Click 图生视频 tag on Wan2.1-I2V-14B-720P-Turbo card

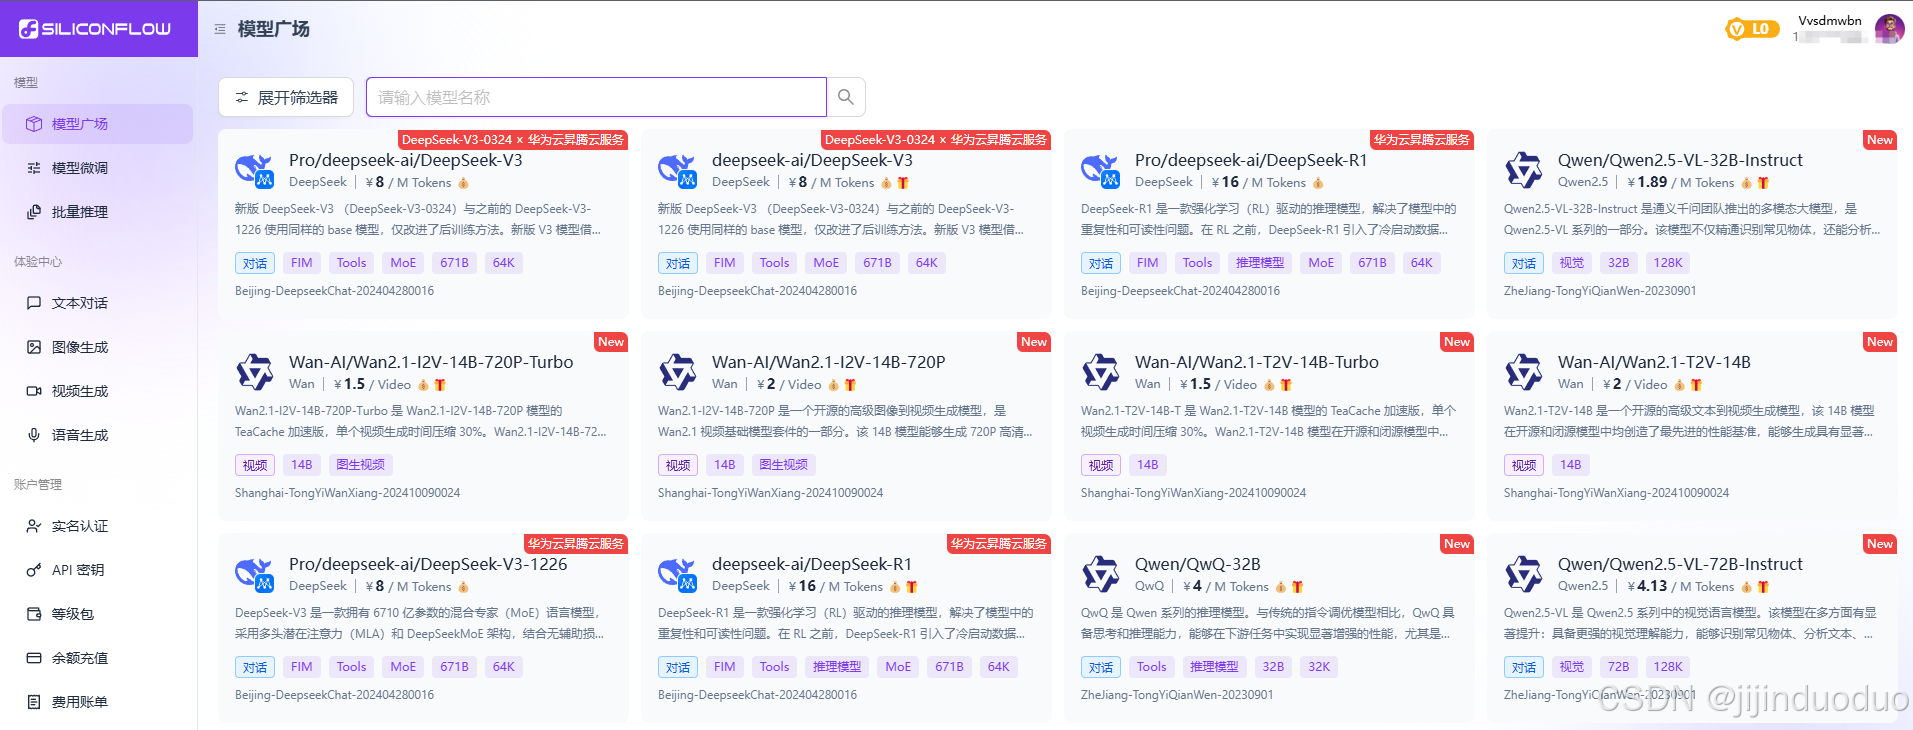click(x=361, y=465)
